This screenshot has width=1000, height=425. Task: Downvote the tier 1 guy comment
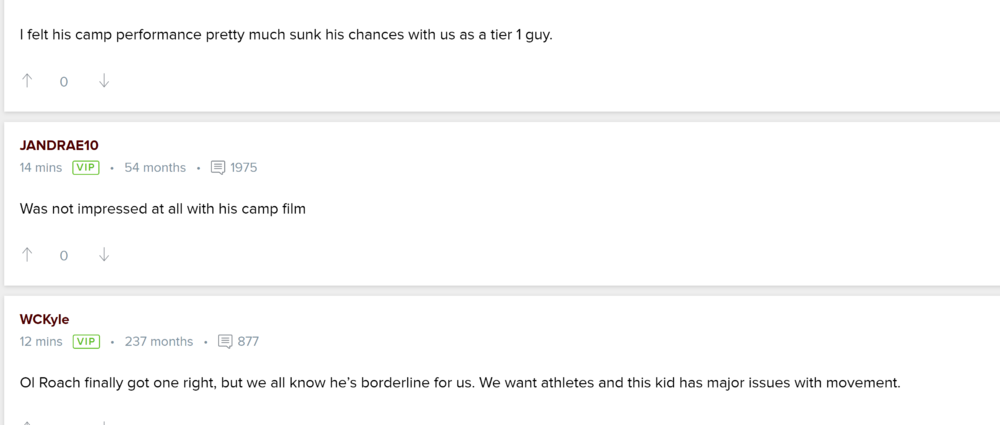click(104, 81)
